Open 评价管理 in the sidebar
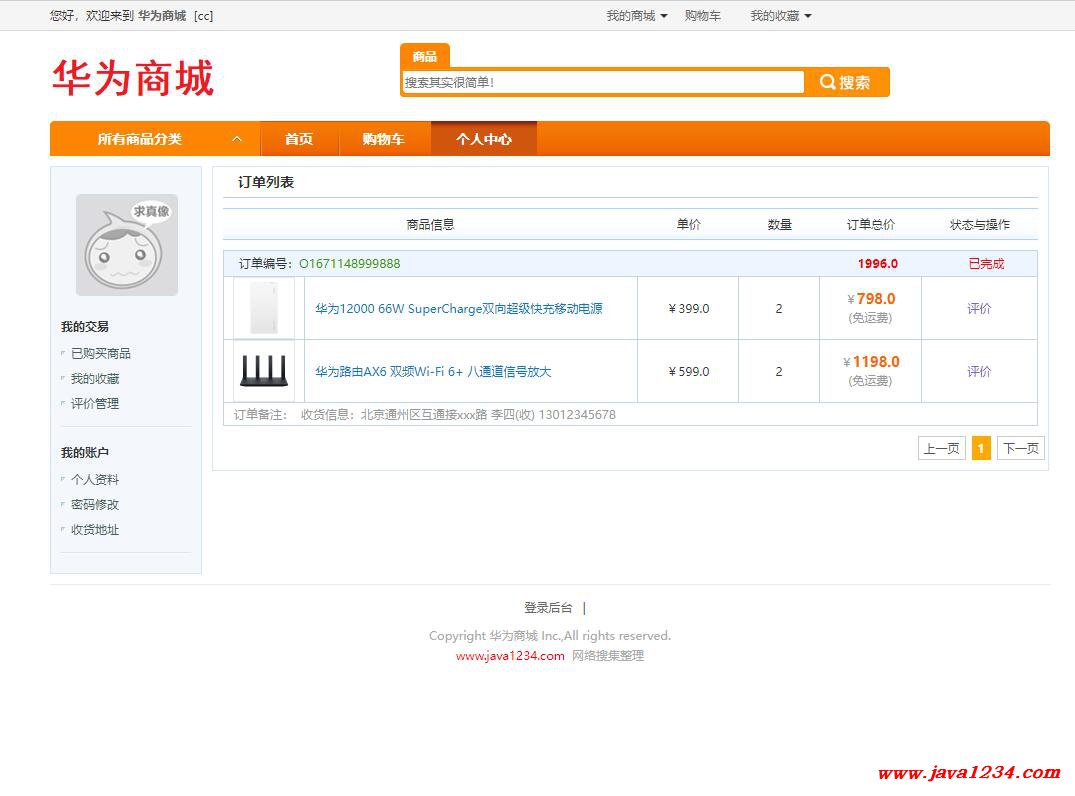Viewport: 1075px width, 796px height. (95, 404)
